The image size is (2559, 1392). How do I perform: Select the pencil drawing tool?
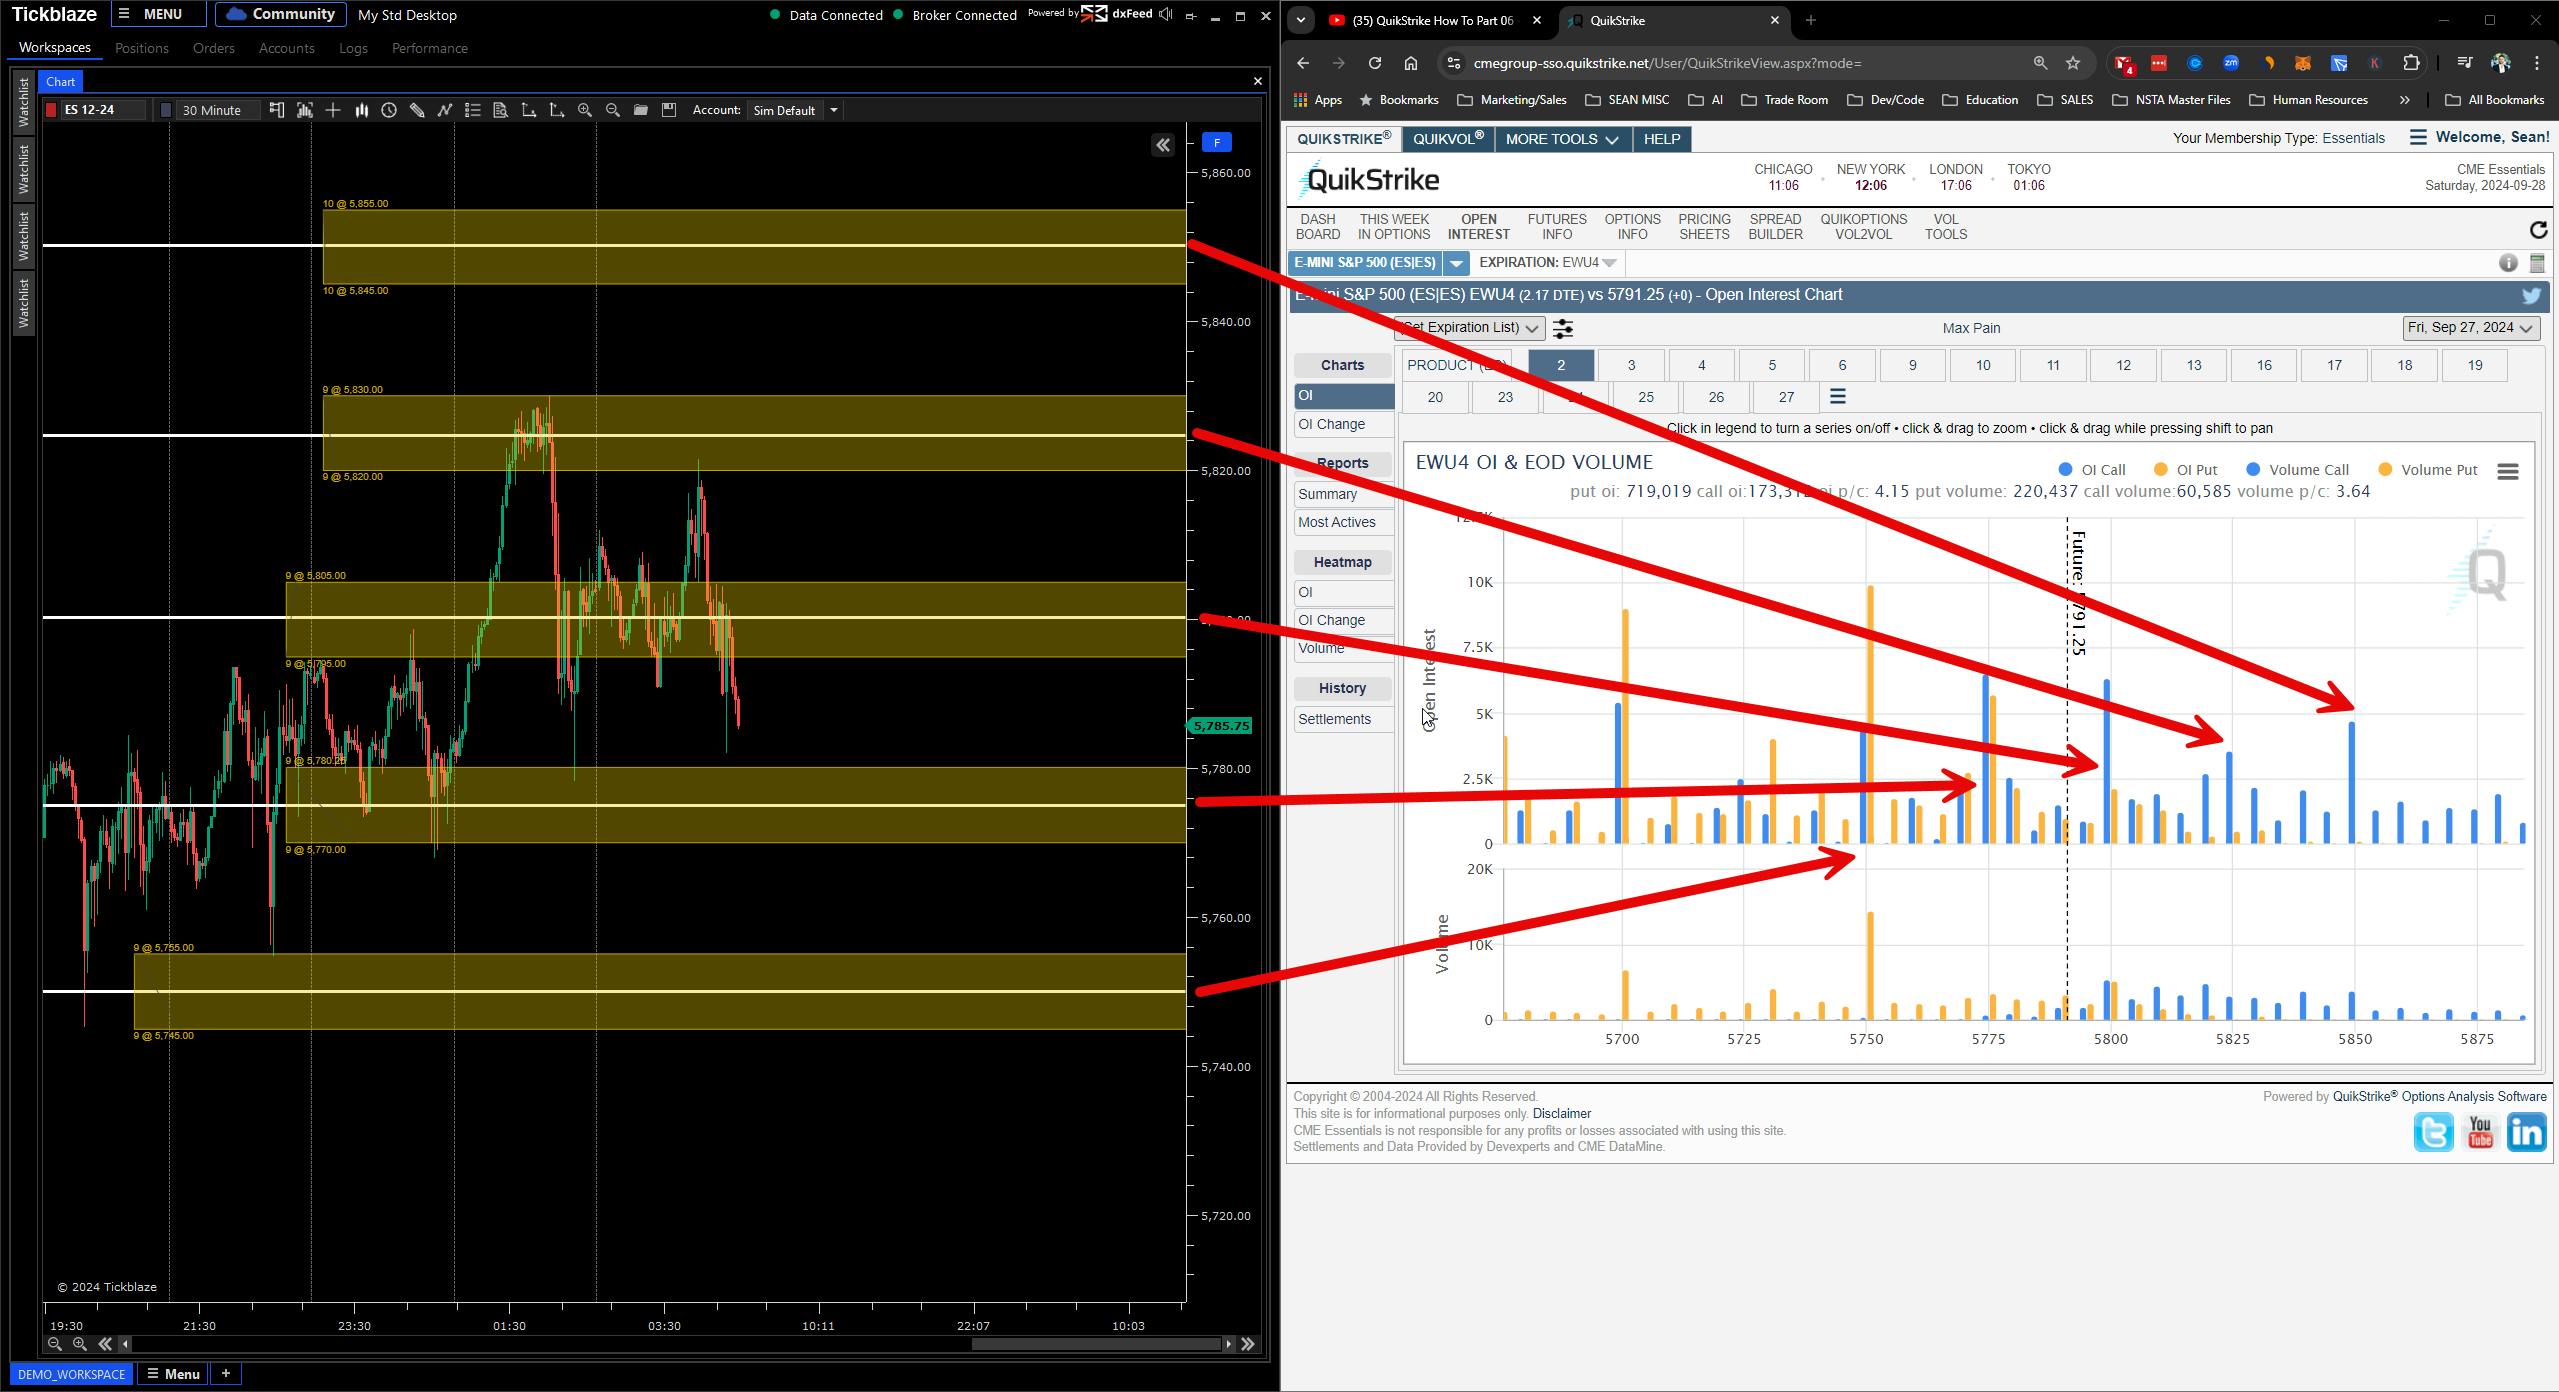click(x=417, y=110)
